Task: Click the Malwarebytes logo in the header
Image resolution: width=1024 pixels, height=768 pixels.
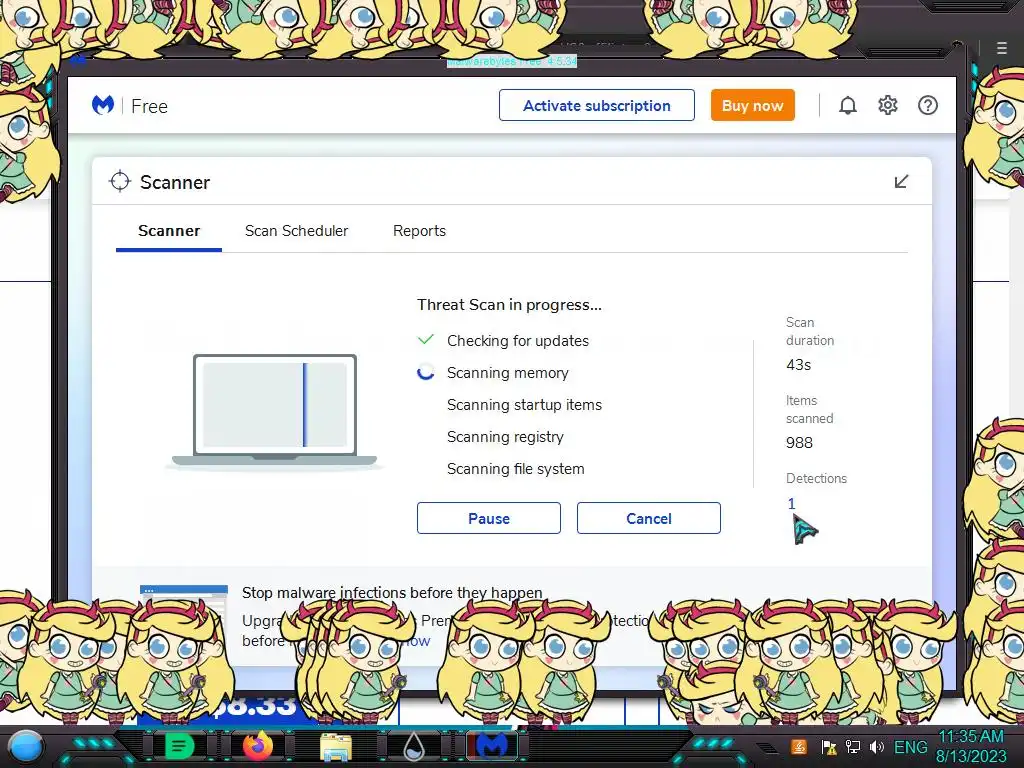Action: pyautogui.click(x=103, y=105)
